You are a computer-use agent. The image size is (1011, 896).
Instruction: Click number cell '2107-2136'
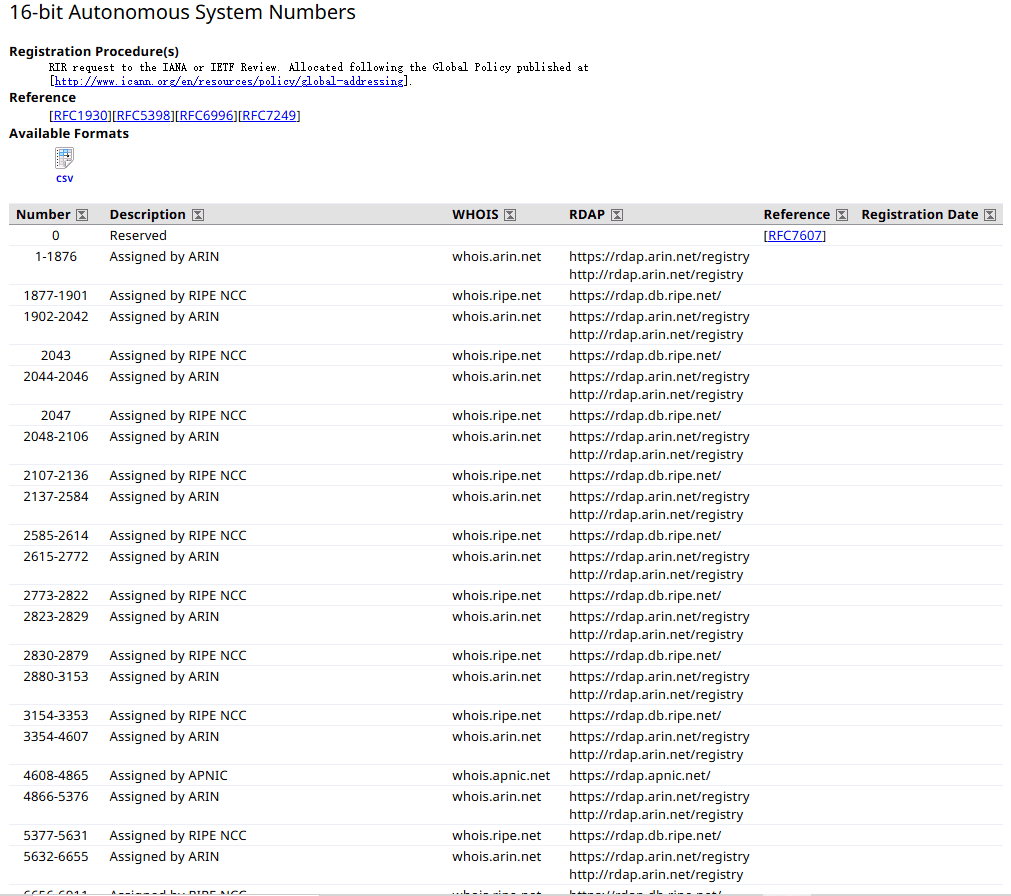click(55, 475)
